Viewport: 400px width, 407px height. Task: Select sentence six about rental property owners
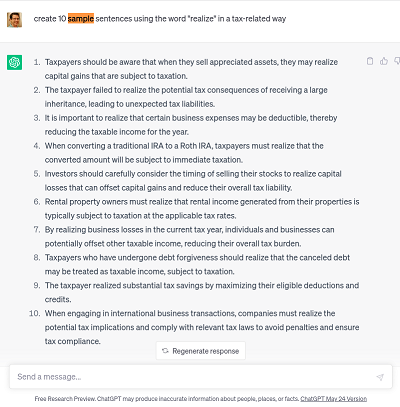click(x=202, y=209)
